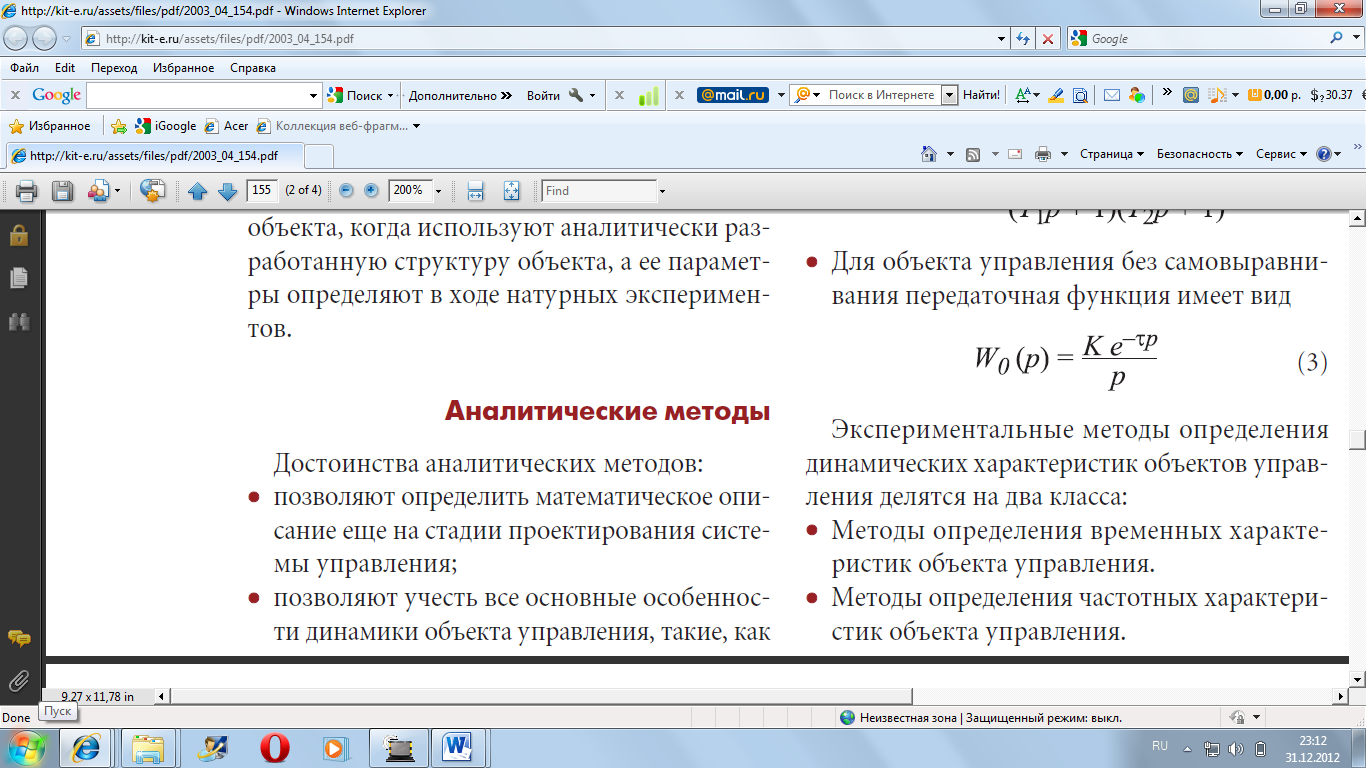Open Word from the taskbar

(457, 746)
